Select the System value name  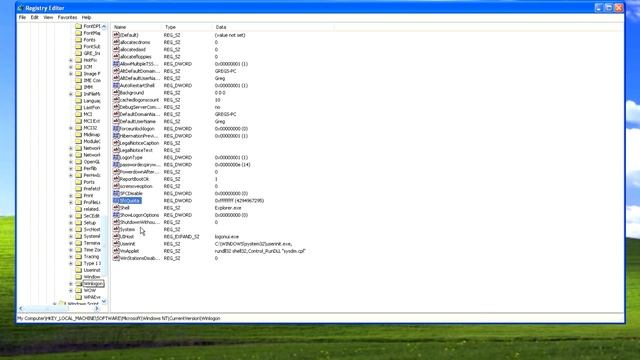pos(127,229)
